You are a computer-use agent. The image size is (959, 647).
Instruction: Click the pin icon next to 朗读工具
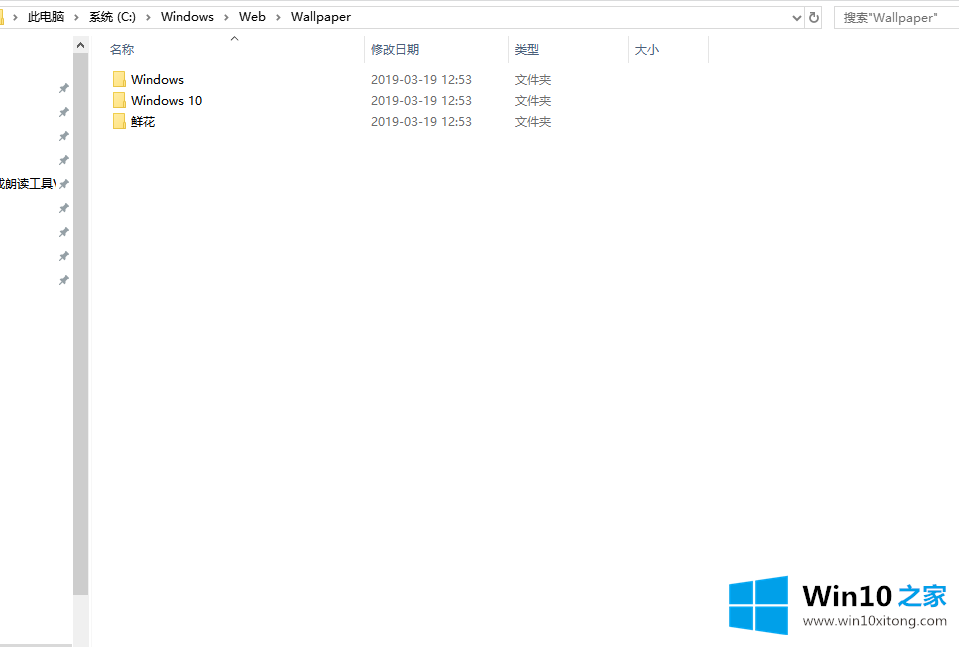tap(64, 184)
